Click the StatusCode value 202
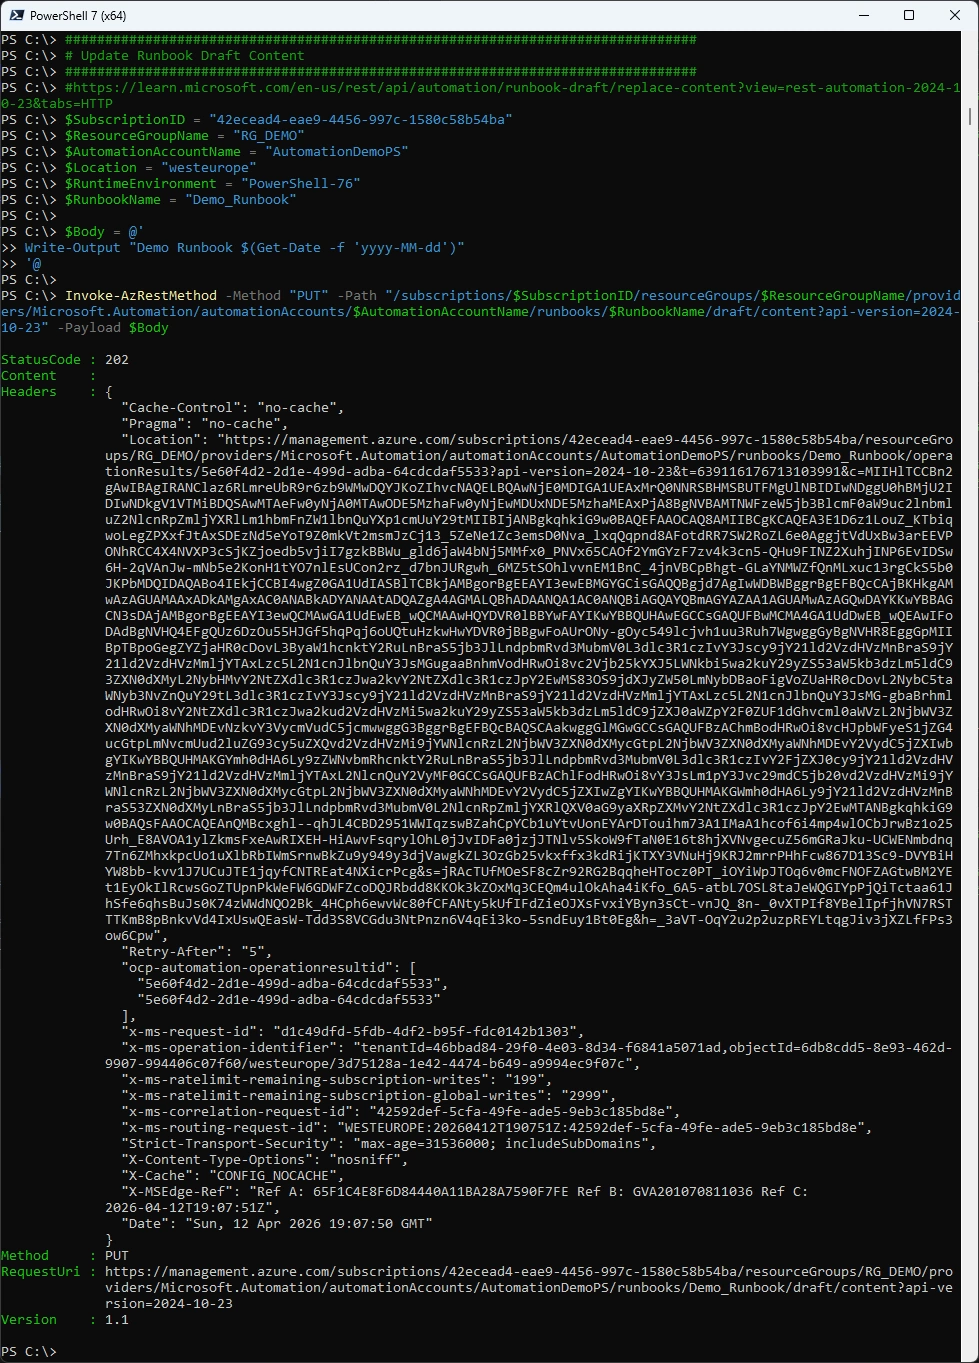The width and height of the screenshot is (979, 1363). (x=116, y=360)
